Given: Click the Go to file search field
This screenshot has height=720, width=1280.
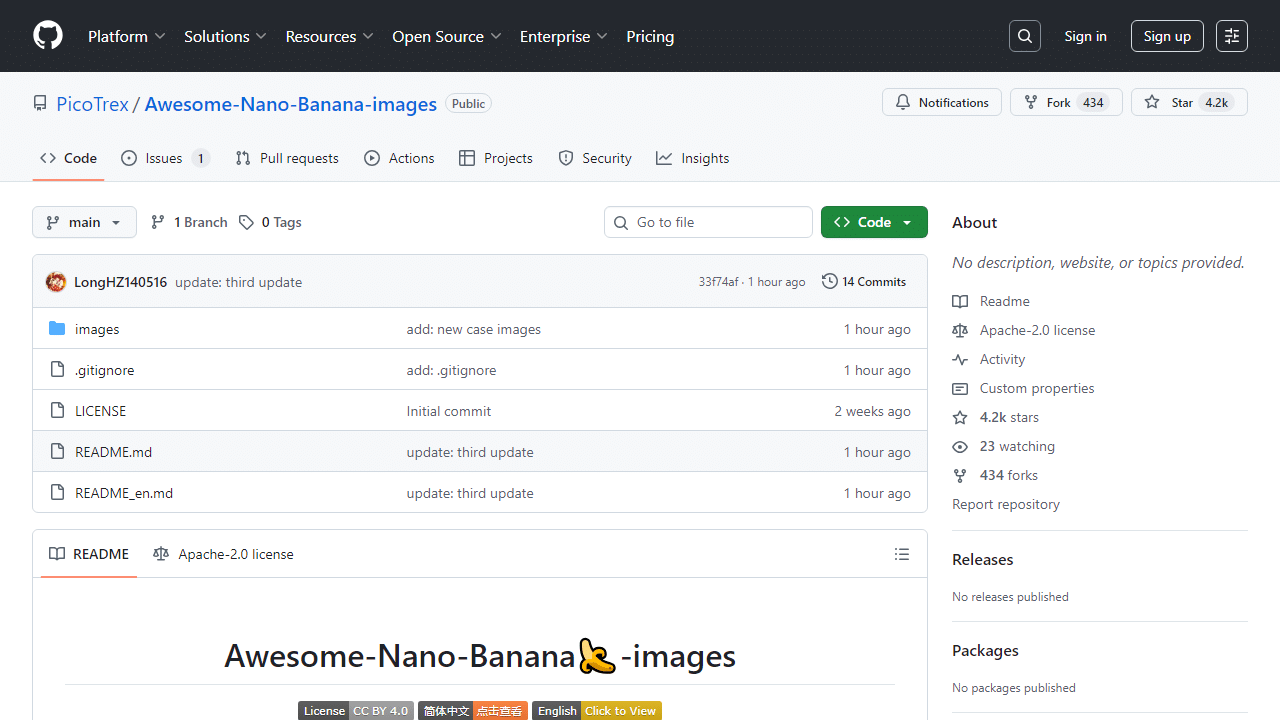Looking at the screenshot, I should click(708, 222).
